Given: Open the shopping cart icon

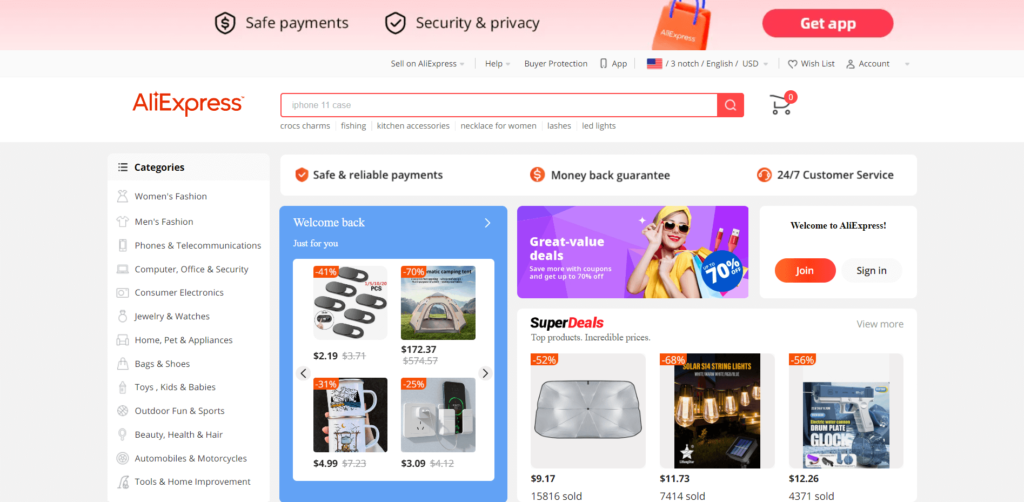Looking at the screenshot, I should (x=782, y=104).
